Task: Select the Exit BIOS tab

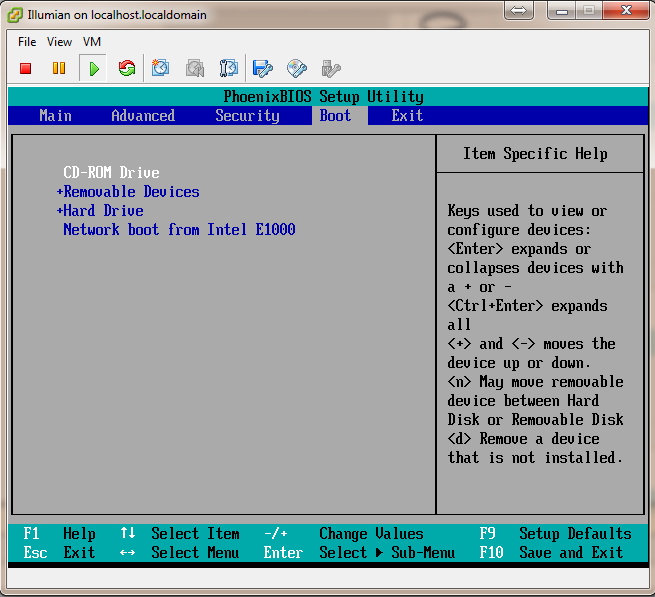Action: pos(407,116)
